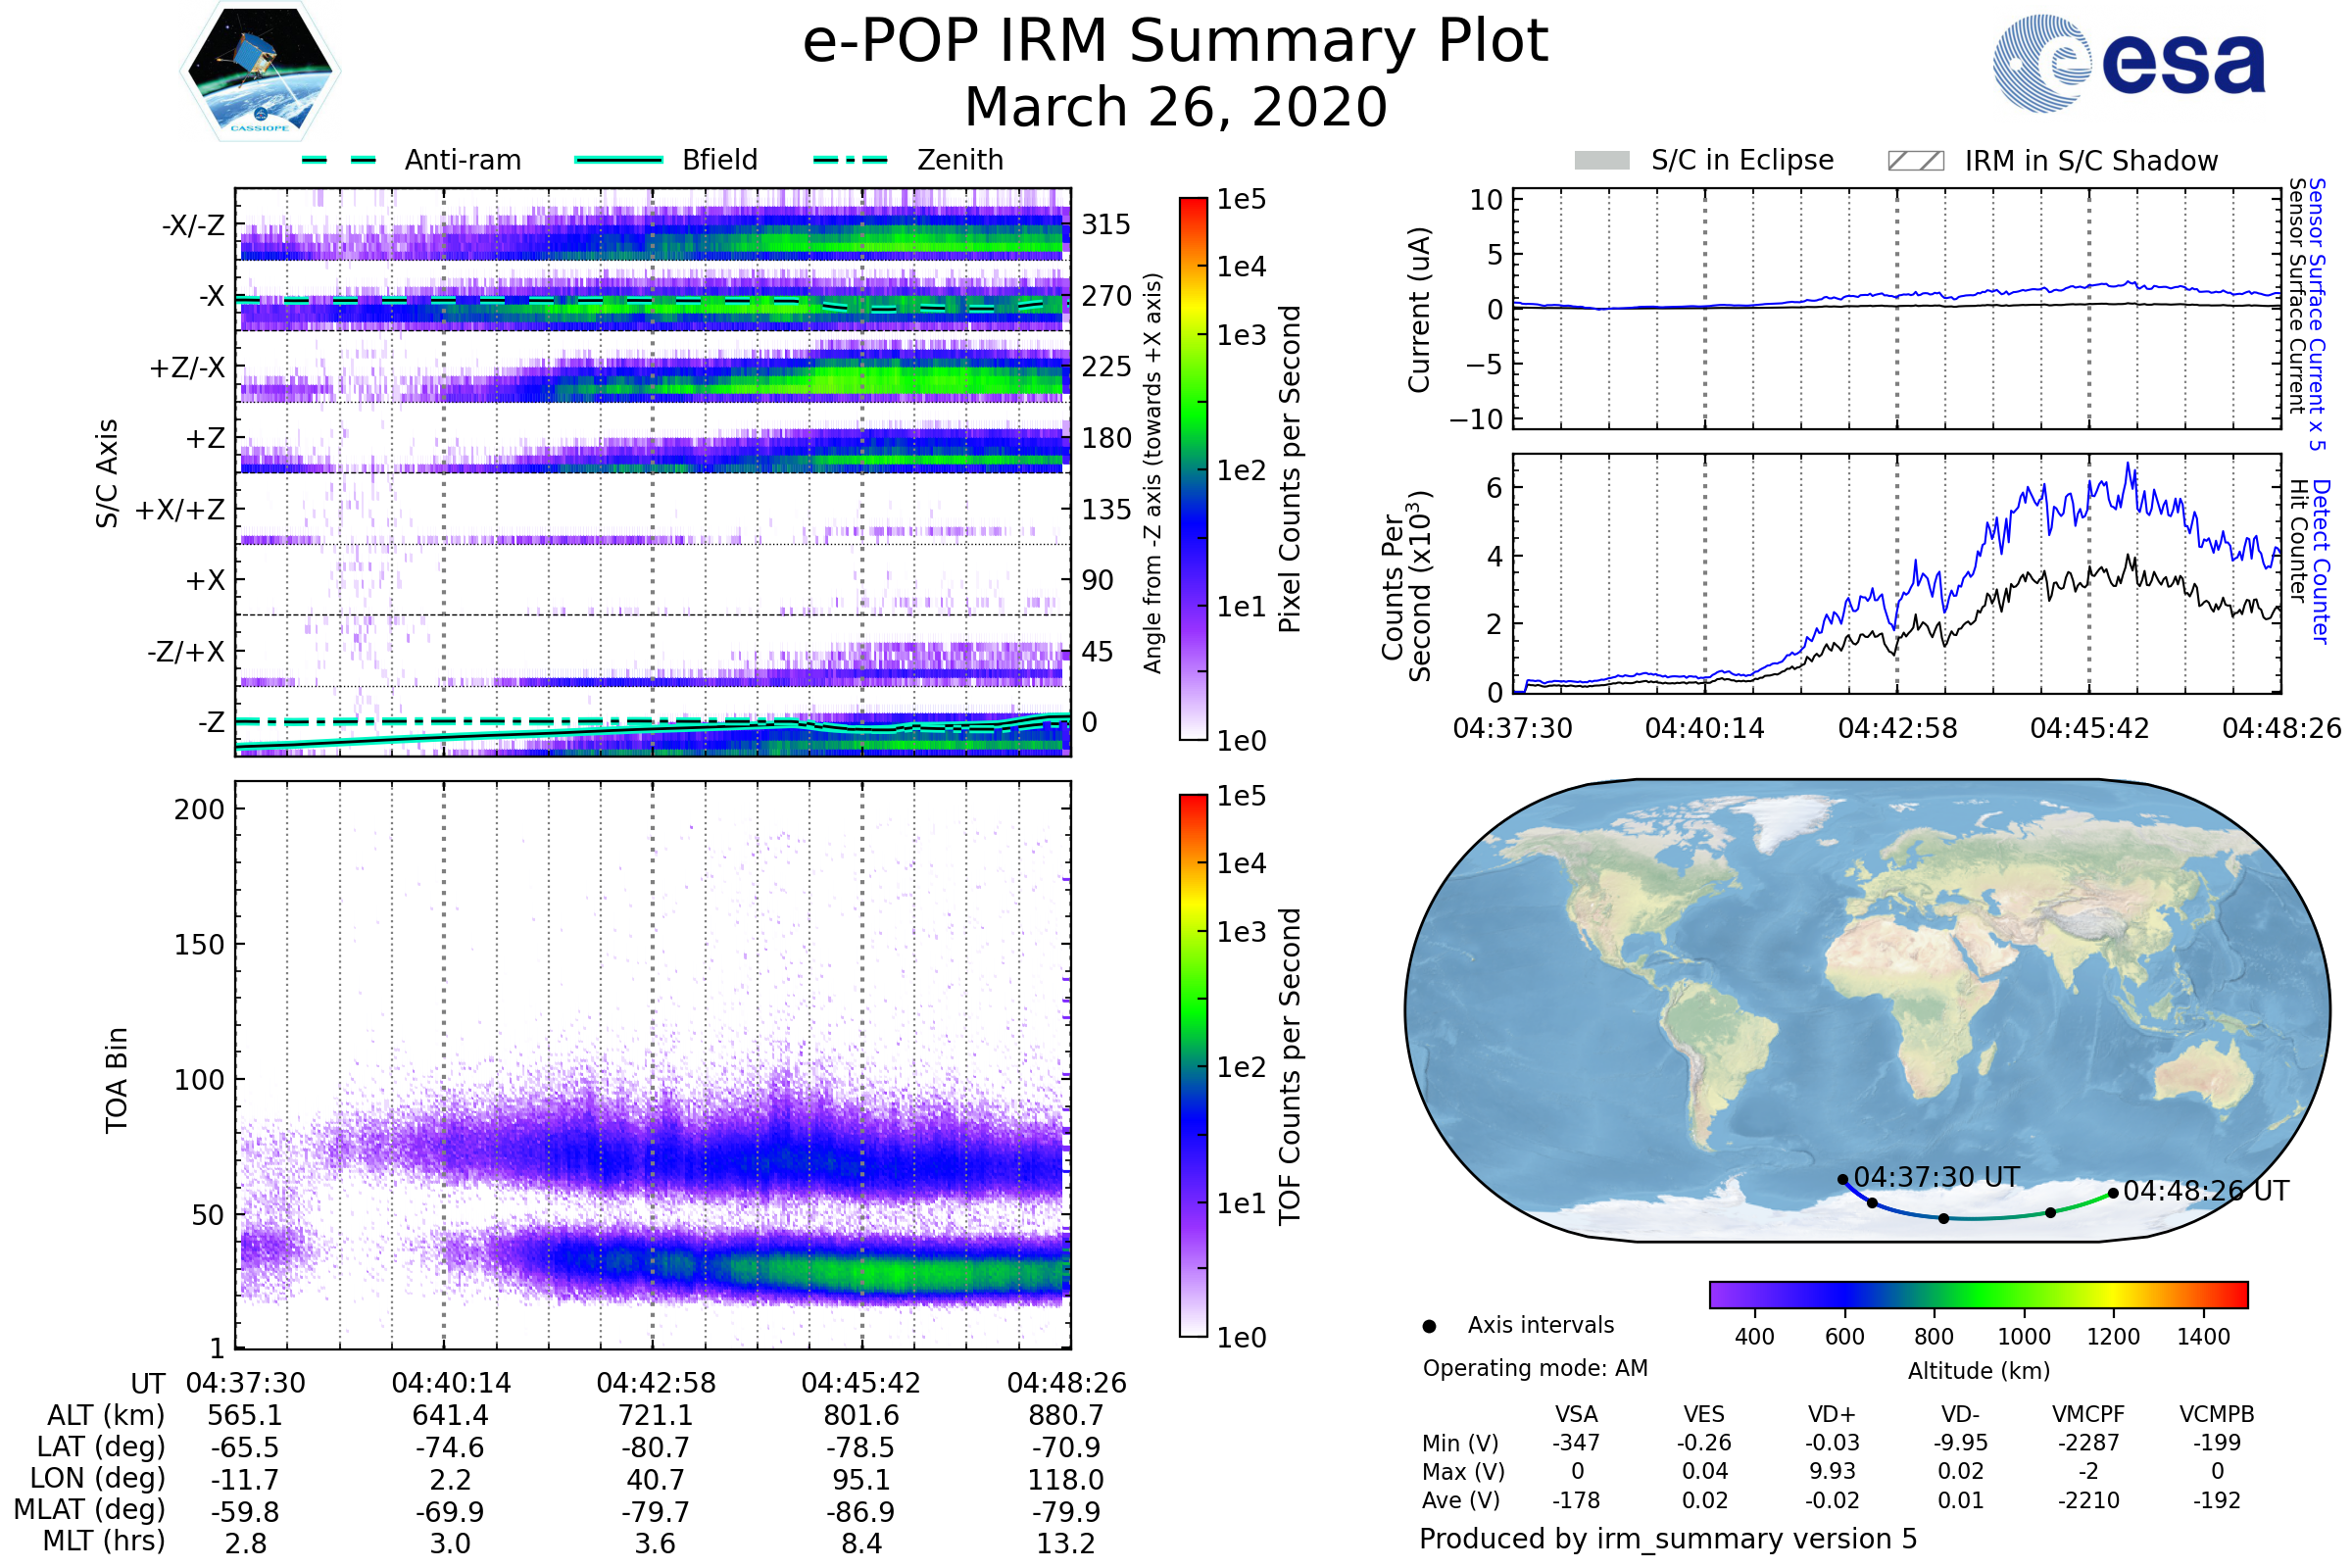Click the Operating mode: AM text
The image size is (2352, 1568).
(1535, 1368)
